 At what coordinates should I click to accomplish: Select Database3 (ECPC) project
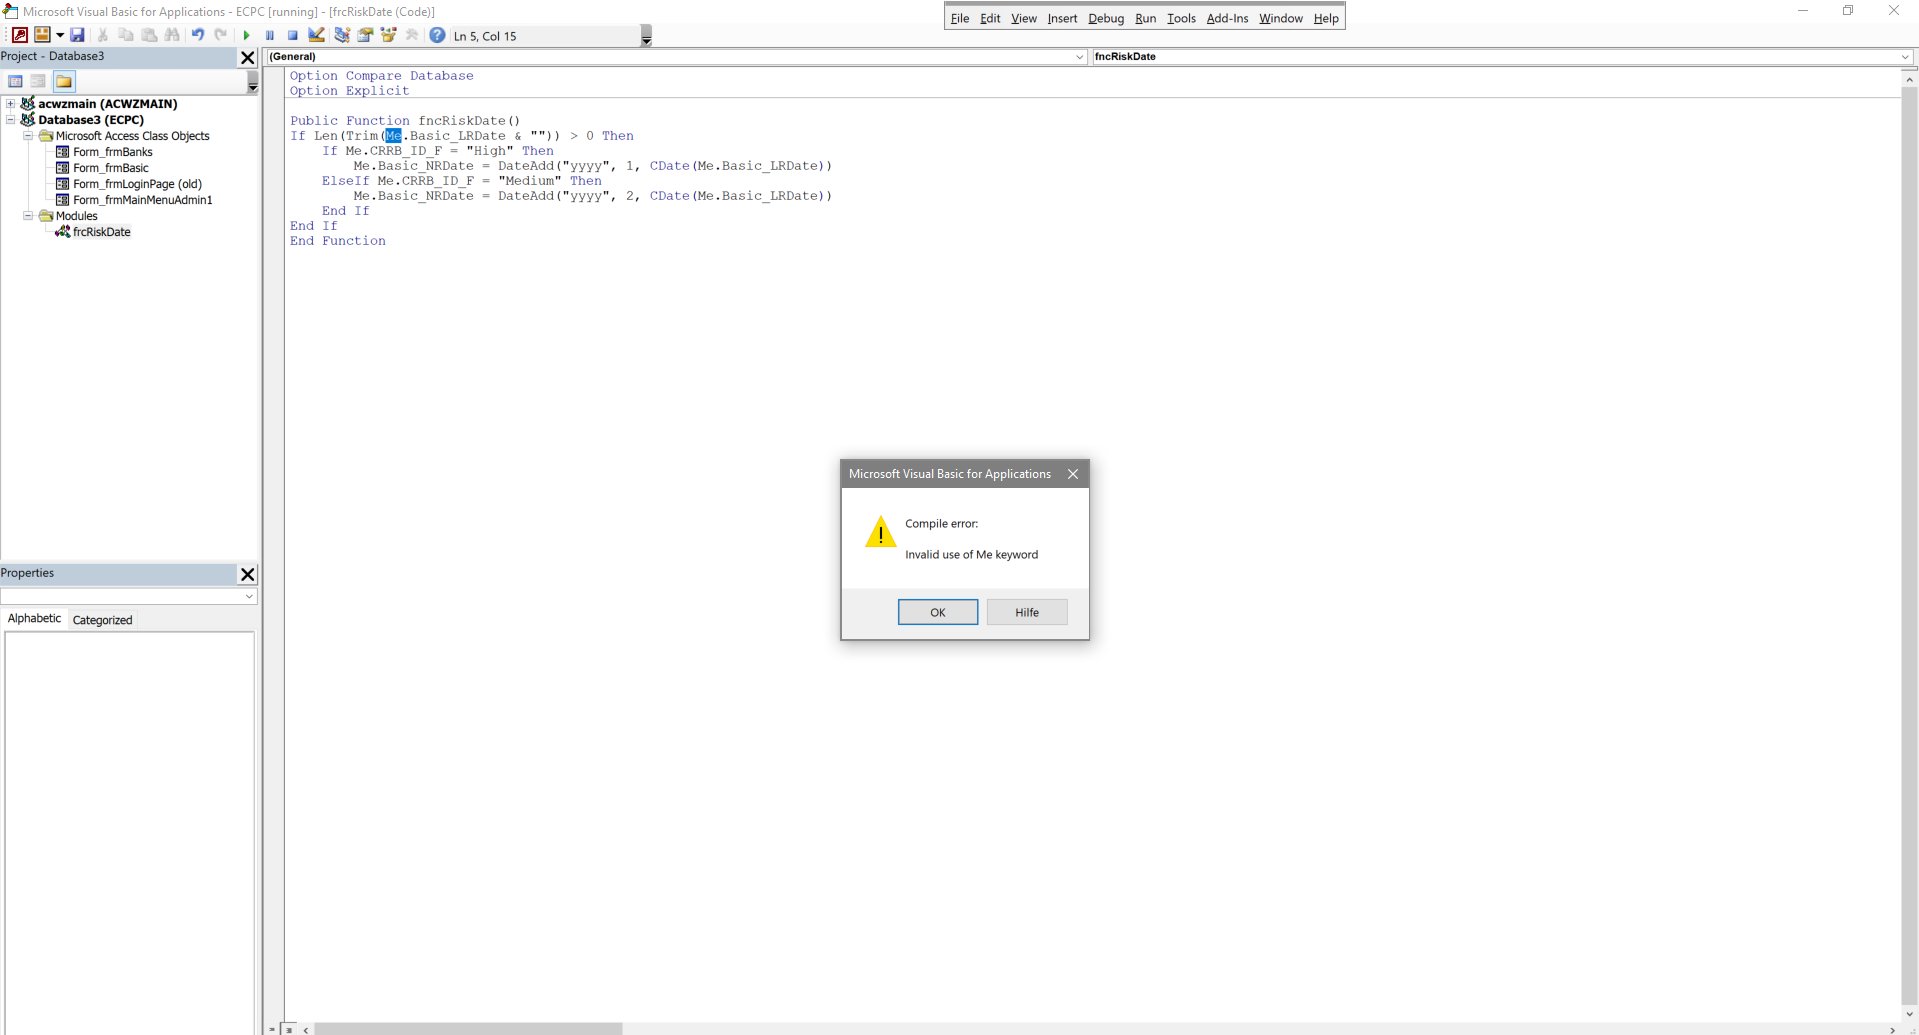pyautogui.click(x=91, y=120)
